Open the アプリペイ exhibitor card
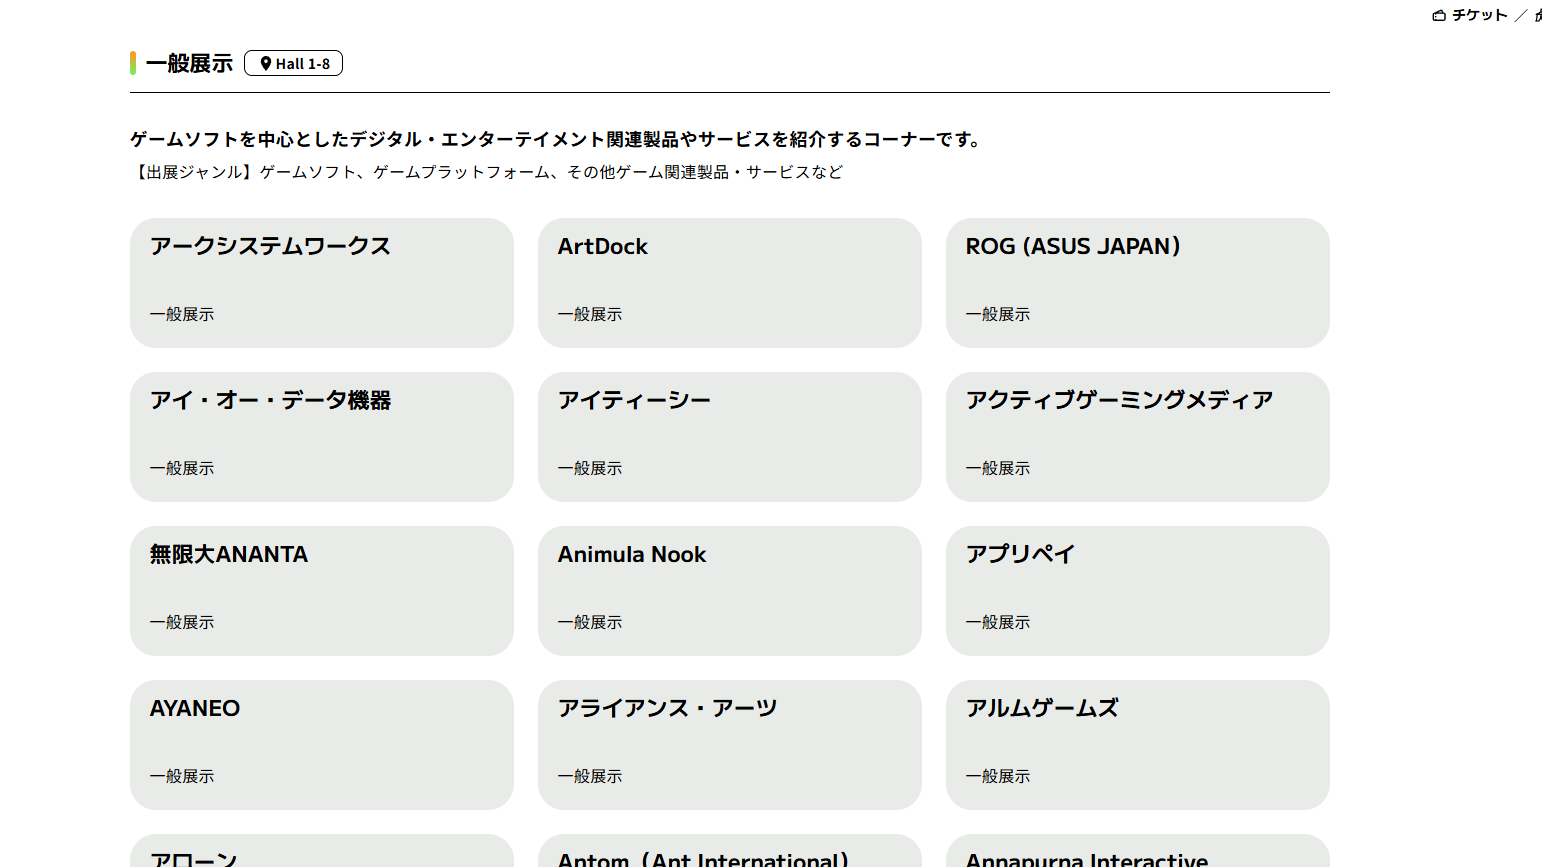The height and width of the screenshot is (867, 1542). pos(1137,591)
